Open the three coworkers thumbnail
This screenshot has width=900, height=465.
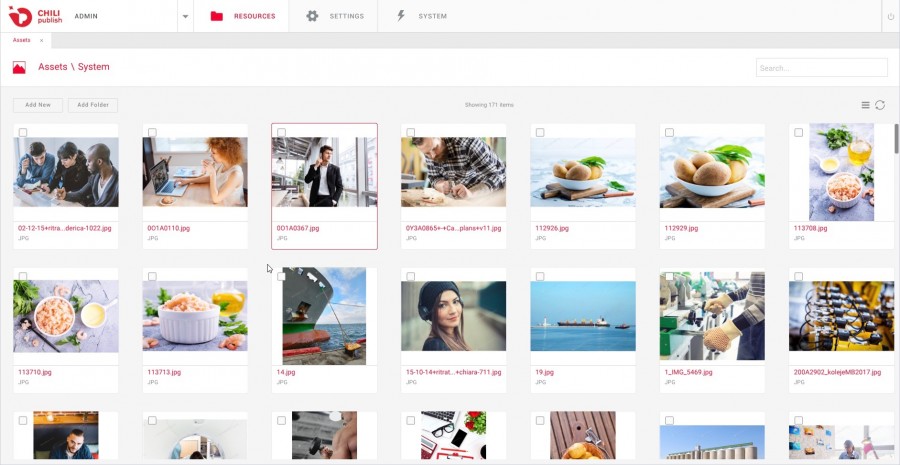pos(66,172)
